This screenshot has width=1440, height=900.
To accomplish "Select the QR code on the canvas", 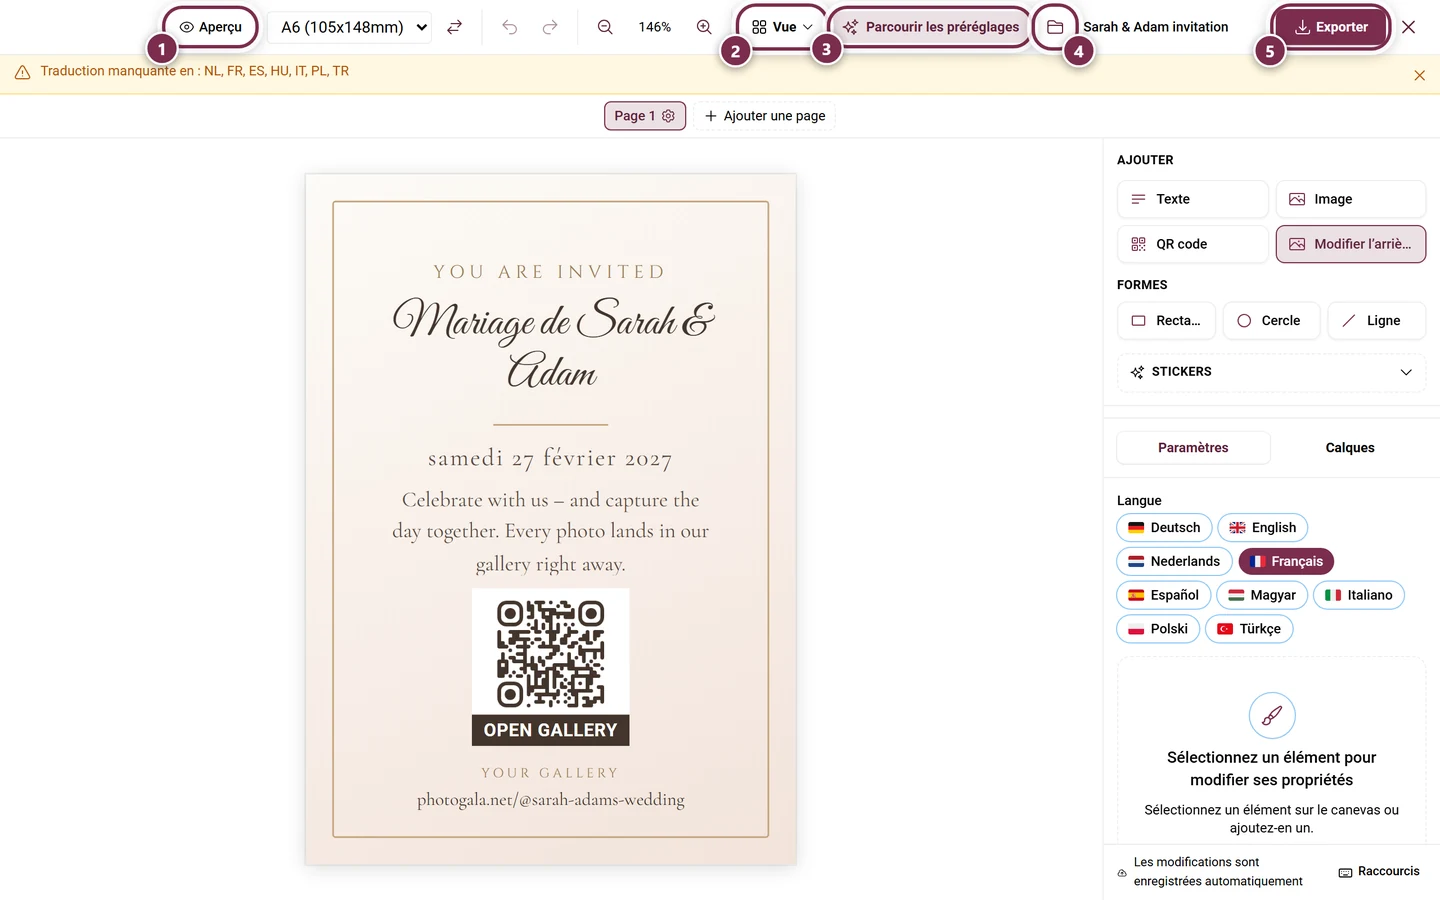I will (x=551, y=653).
